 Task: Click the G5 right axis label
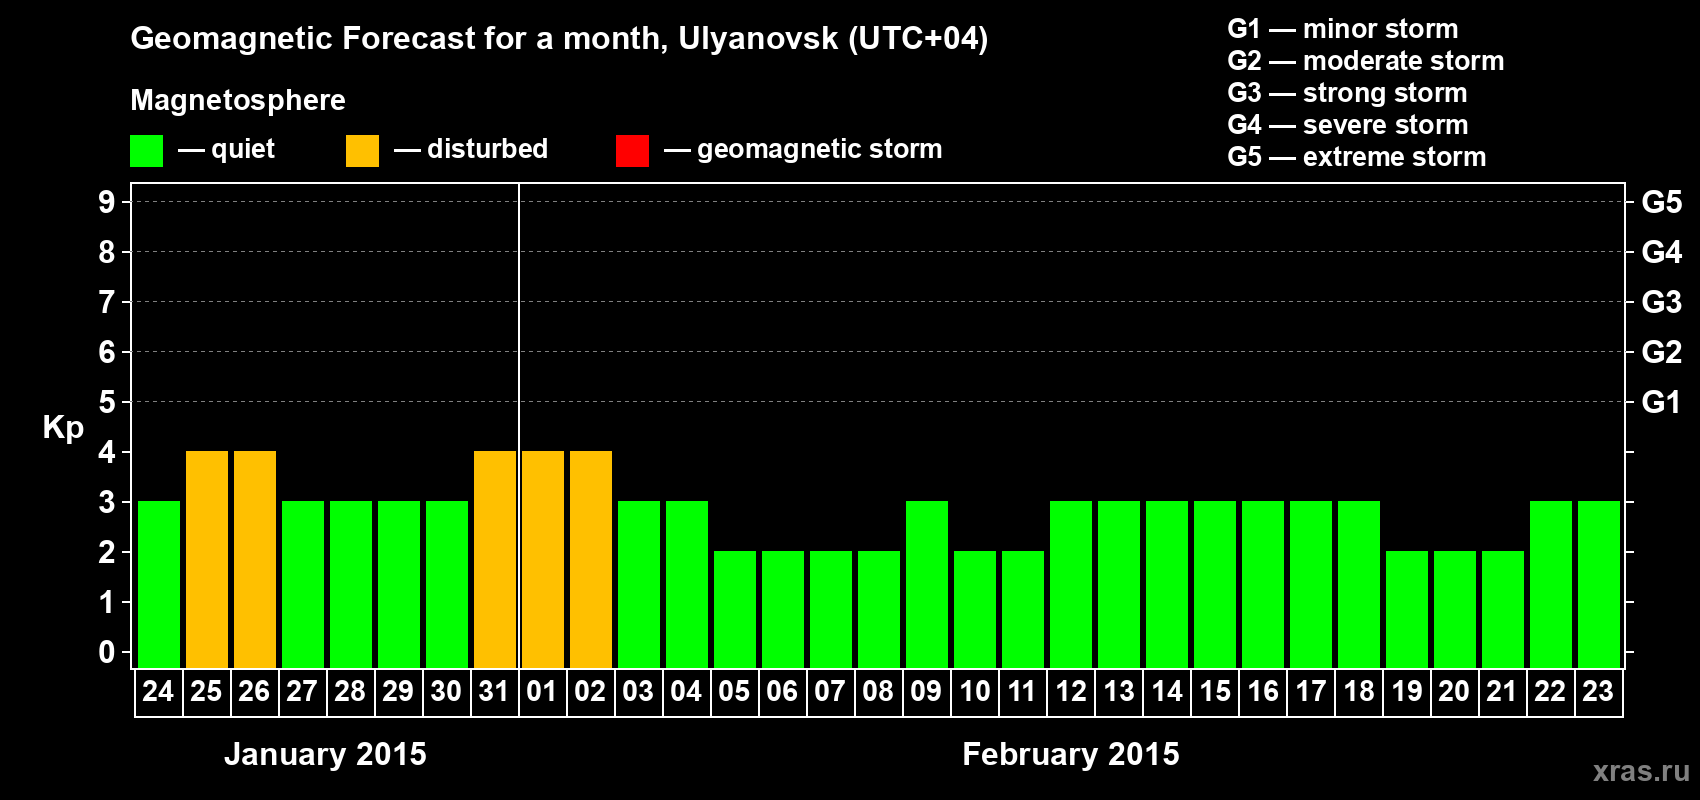point(1662,202)
